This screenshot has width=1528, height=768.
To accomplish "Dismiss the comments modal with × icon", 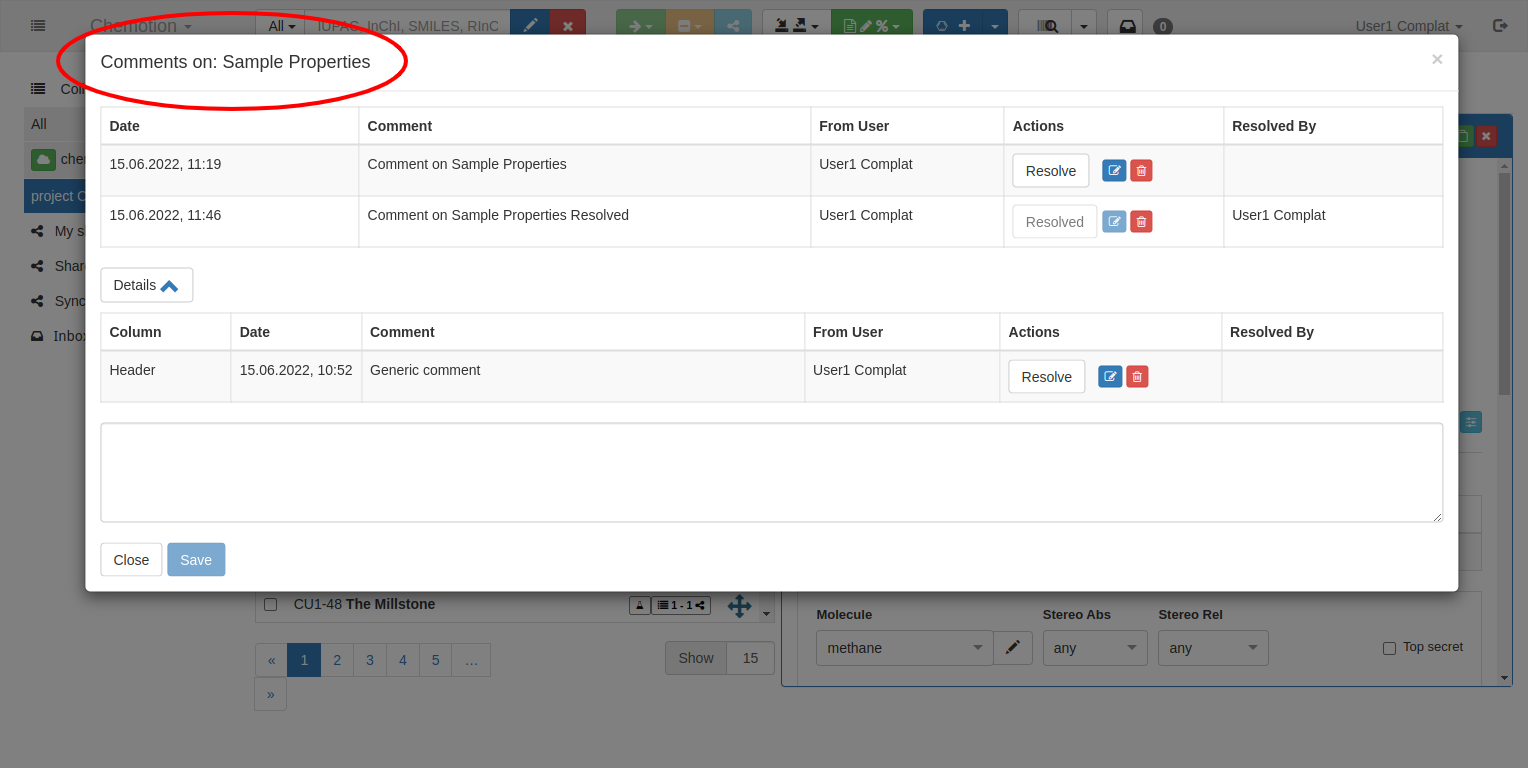I will coord(1437,59).
